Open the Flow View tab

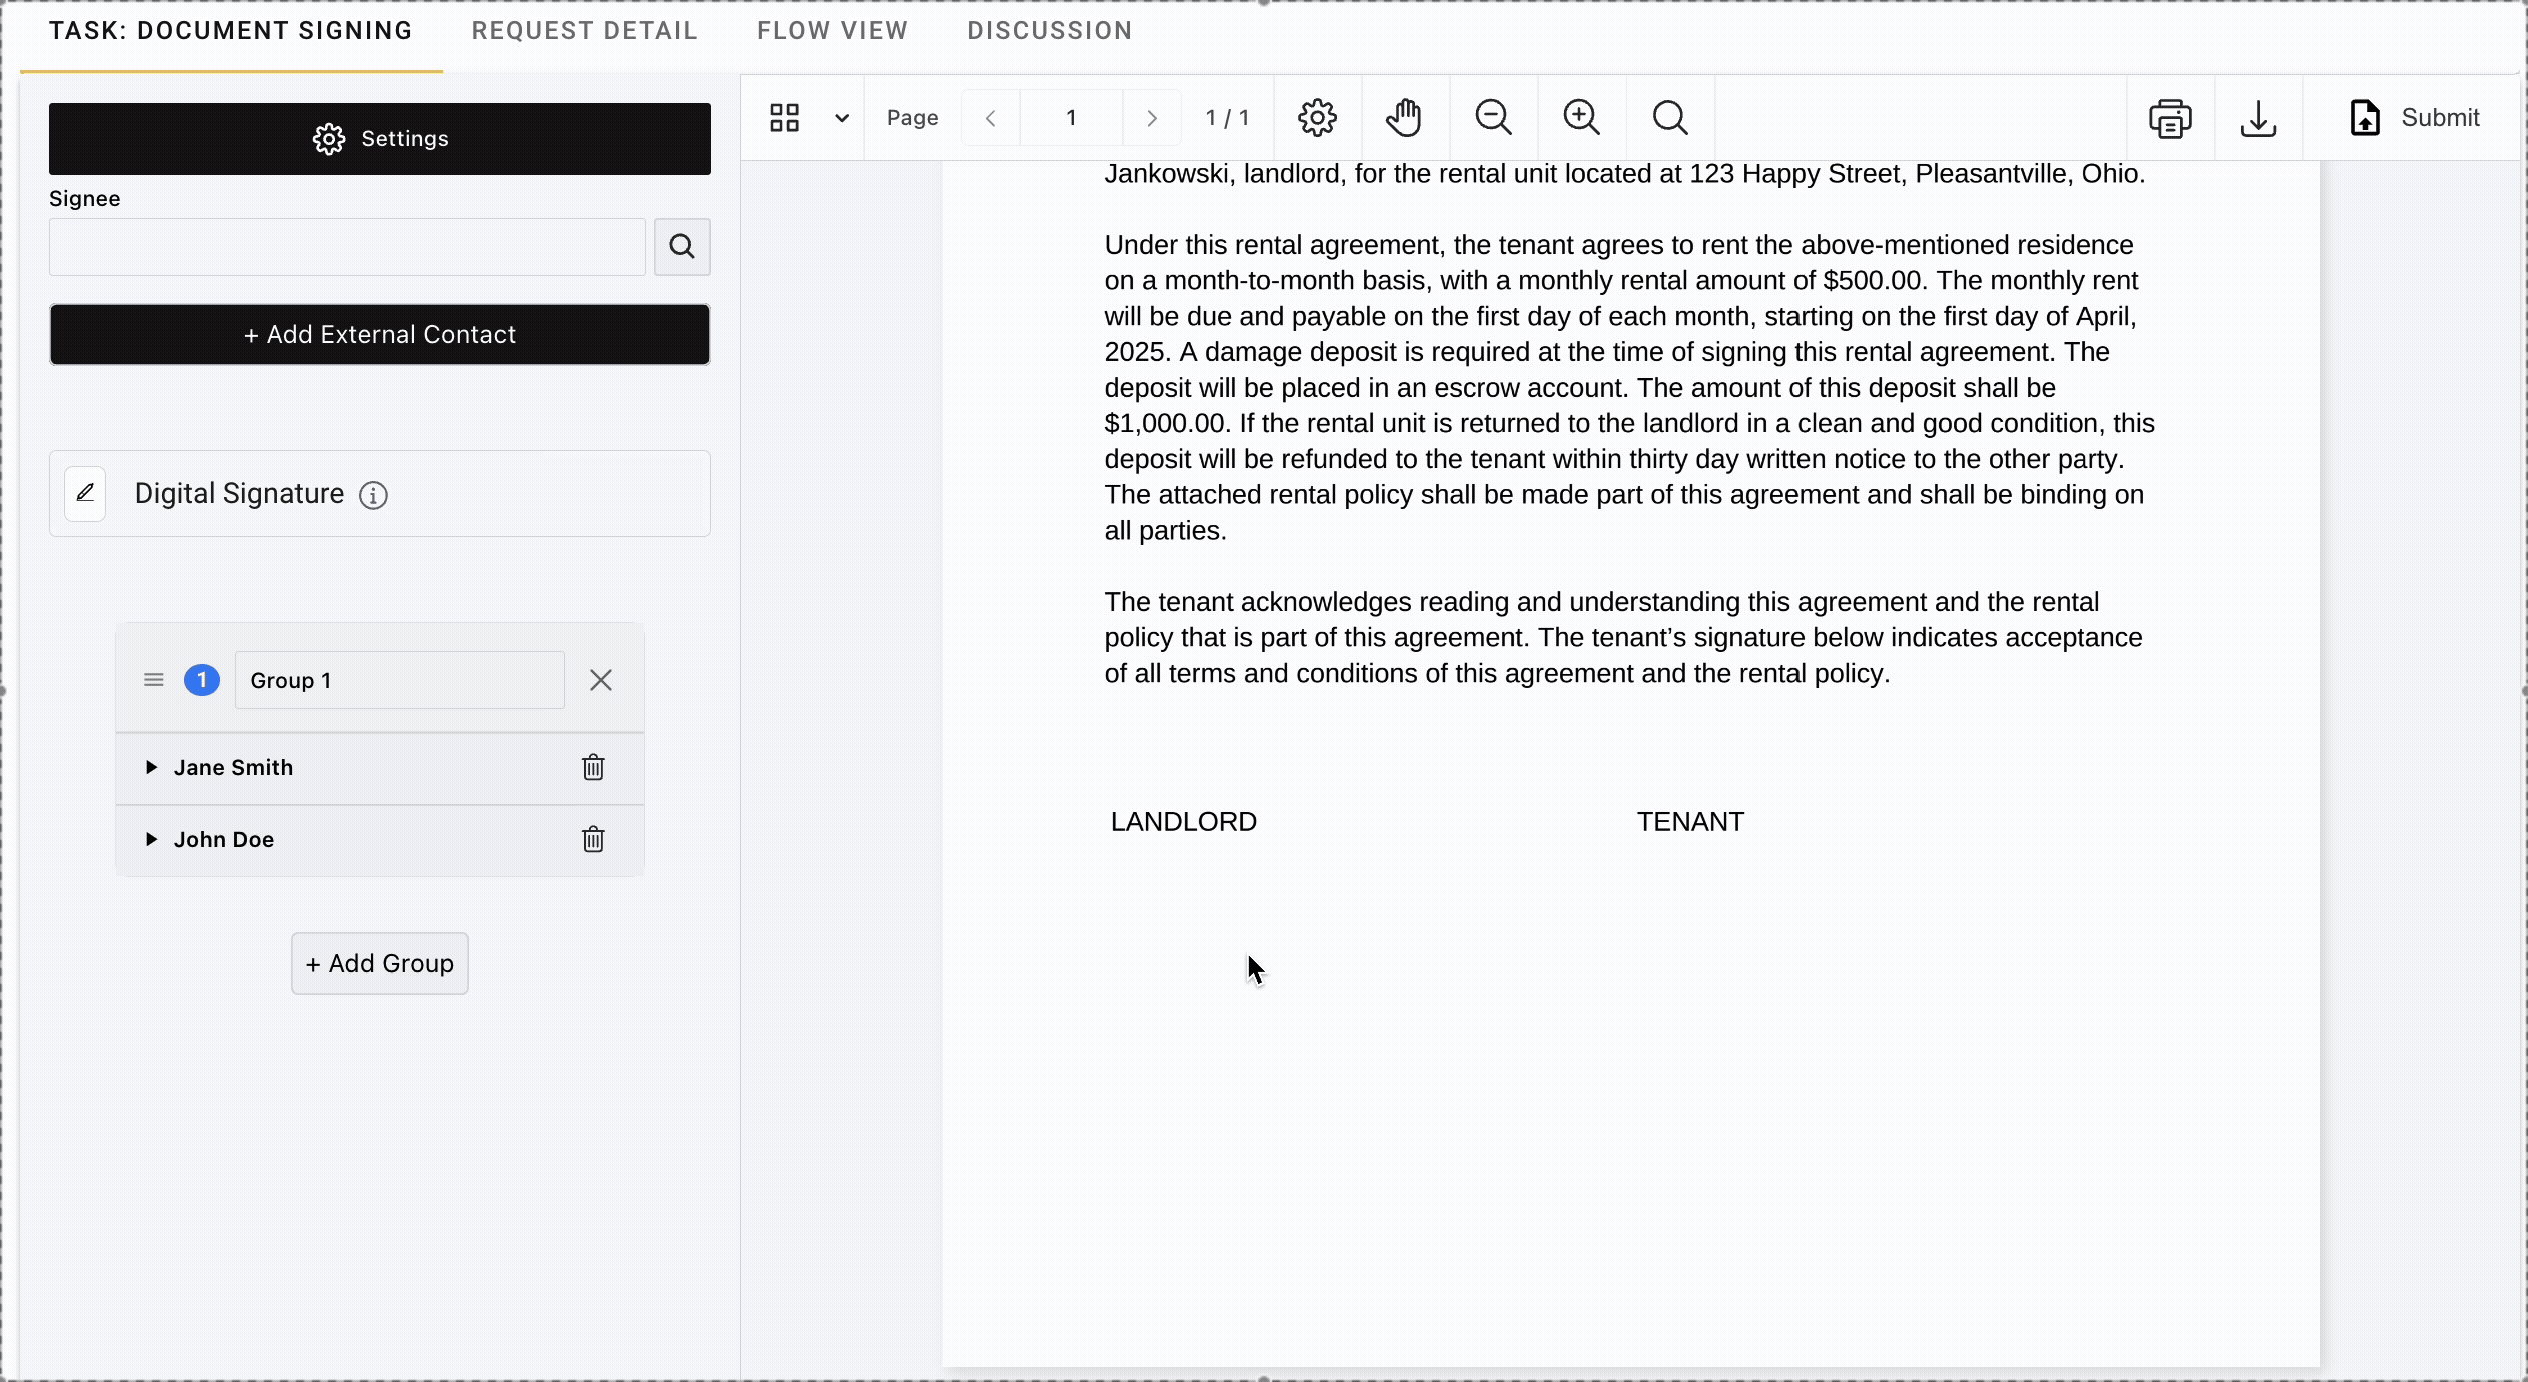click(x=832, y=31)
